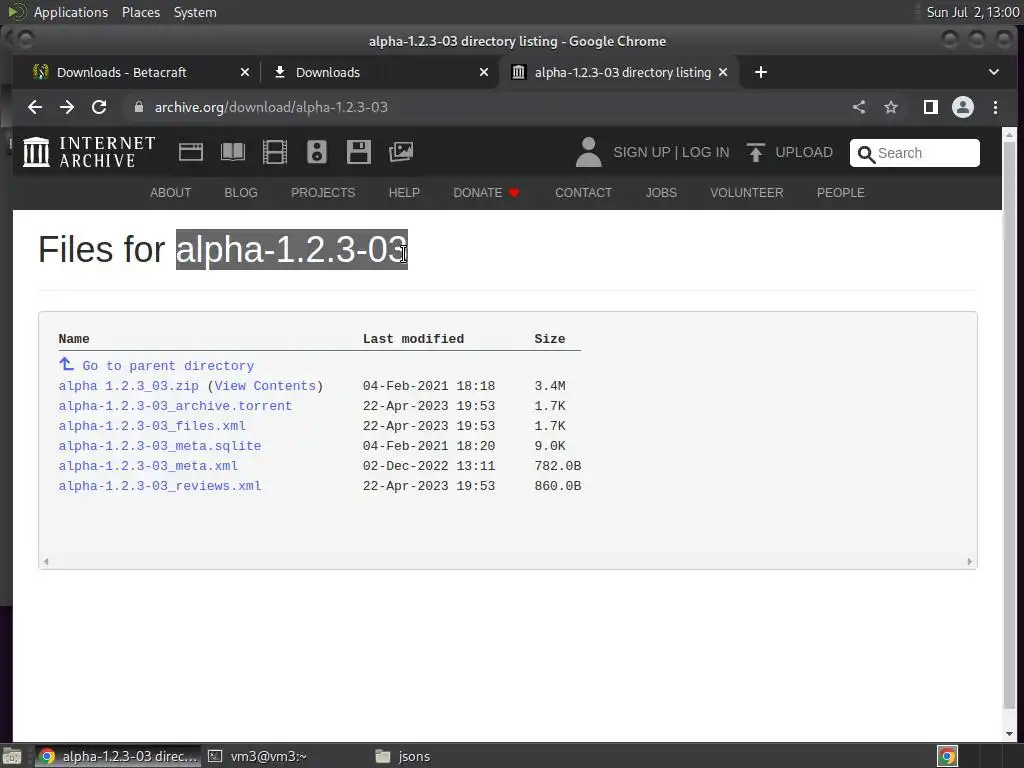
Task: Open alpha-1.2.3-03_meta.sqlite
Action: (x=159, y=446)
